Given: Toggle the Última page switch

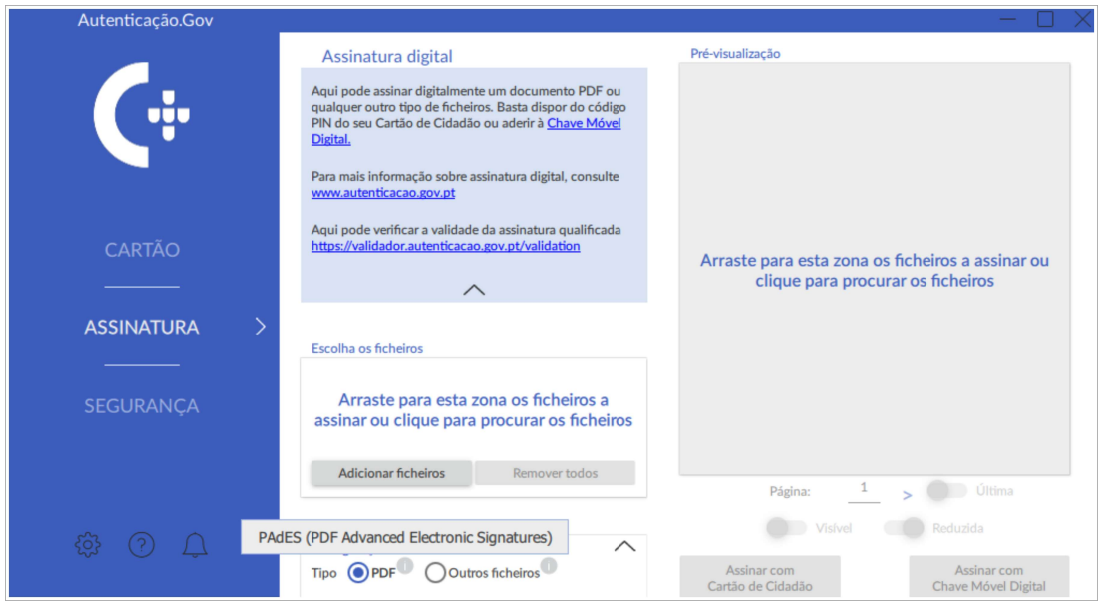Looking at the screenshot, I should point(946,490).
